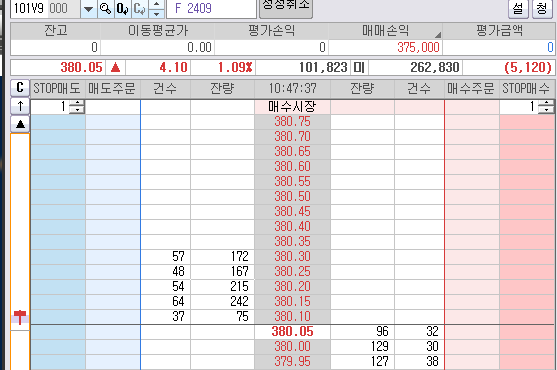Viewport: 557px width, 370px height.
Task: Click the 'STOP매수' column header
Action: coord(526,88)
